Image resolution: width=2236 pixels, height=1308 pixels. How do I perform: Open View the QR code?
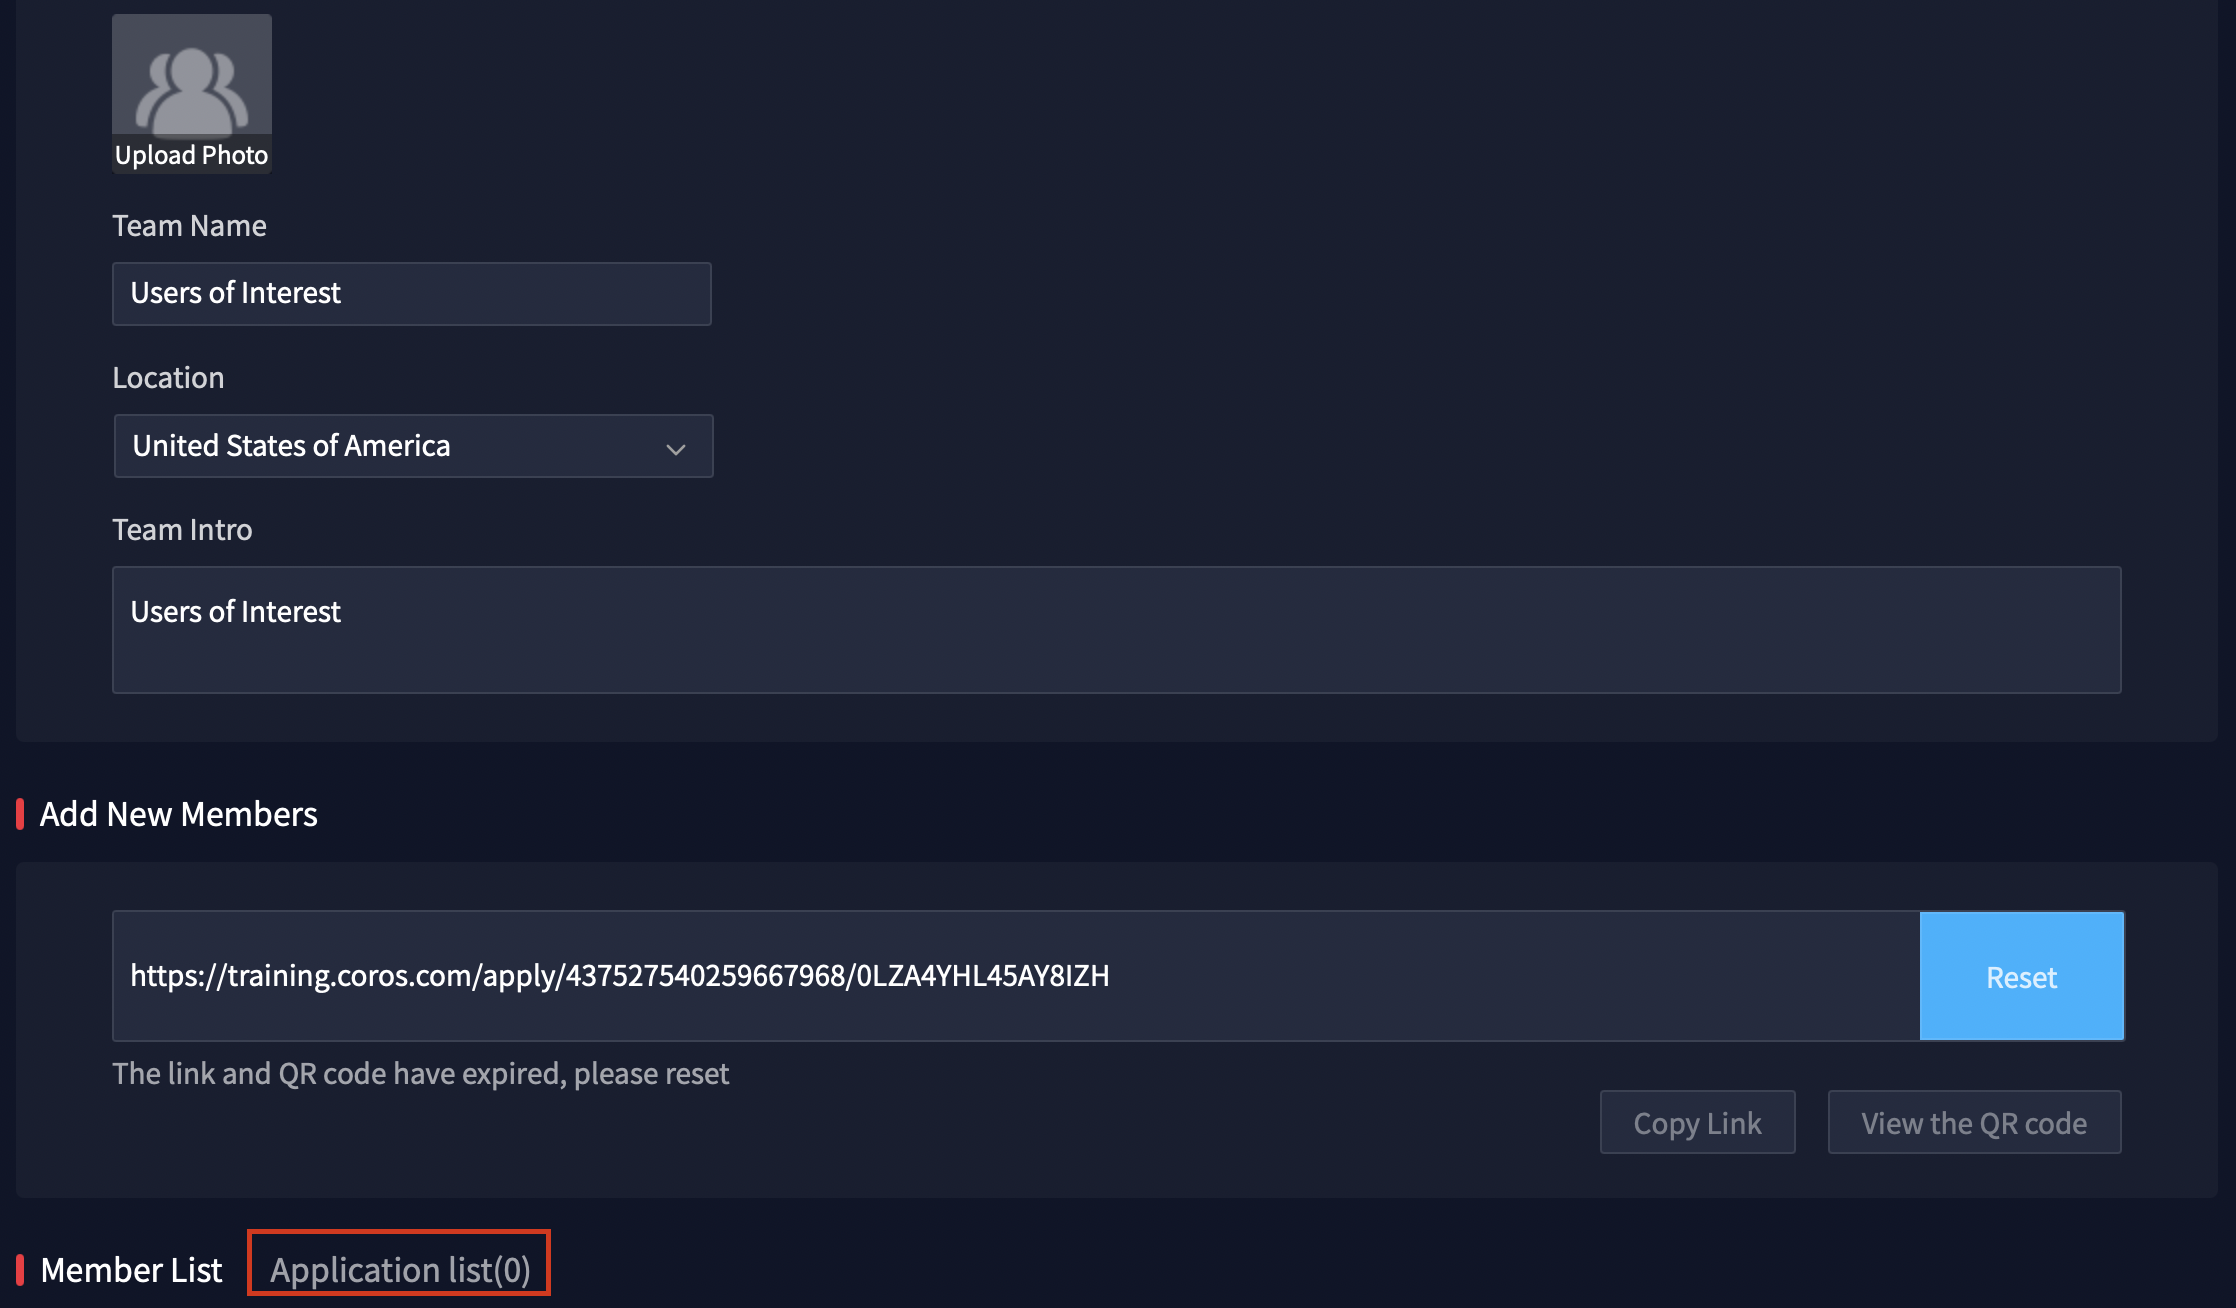[x=1973, y=1123]
